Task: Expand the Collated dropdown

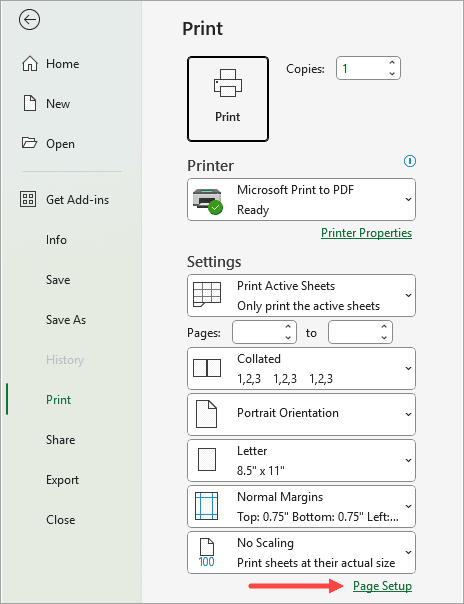Action: coord(302,369)
